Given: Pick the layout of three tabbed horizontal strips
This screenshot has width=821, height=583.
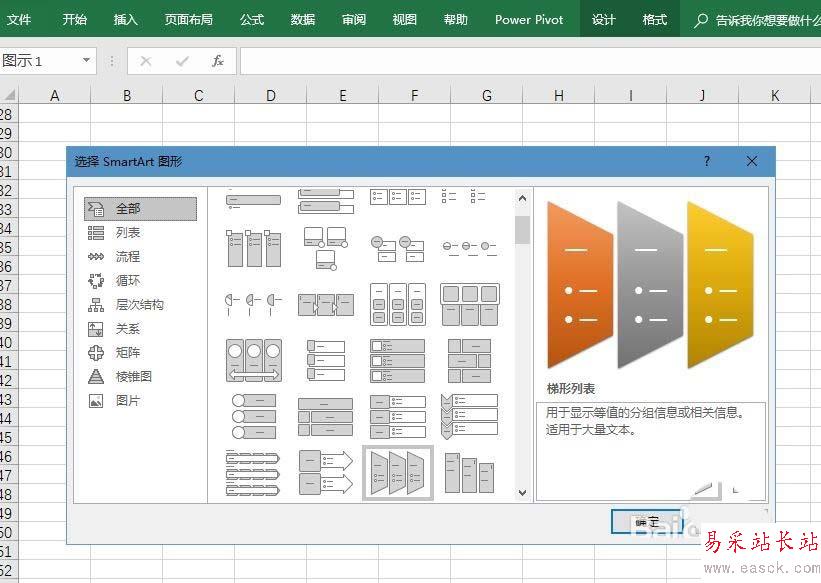Looking at the screenshot, I should [x=325, y=360].
